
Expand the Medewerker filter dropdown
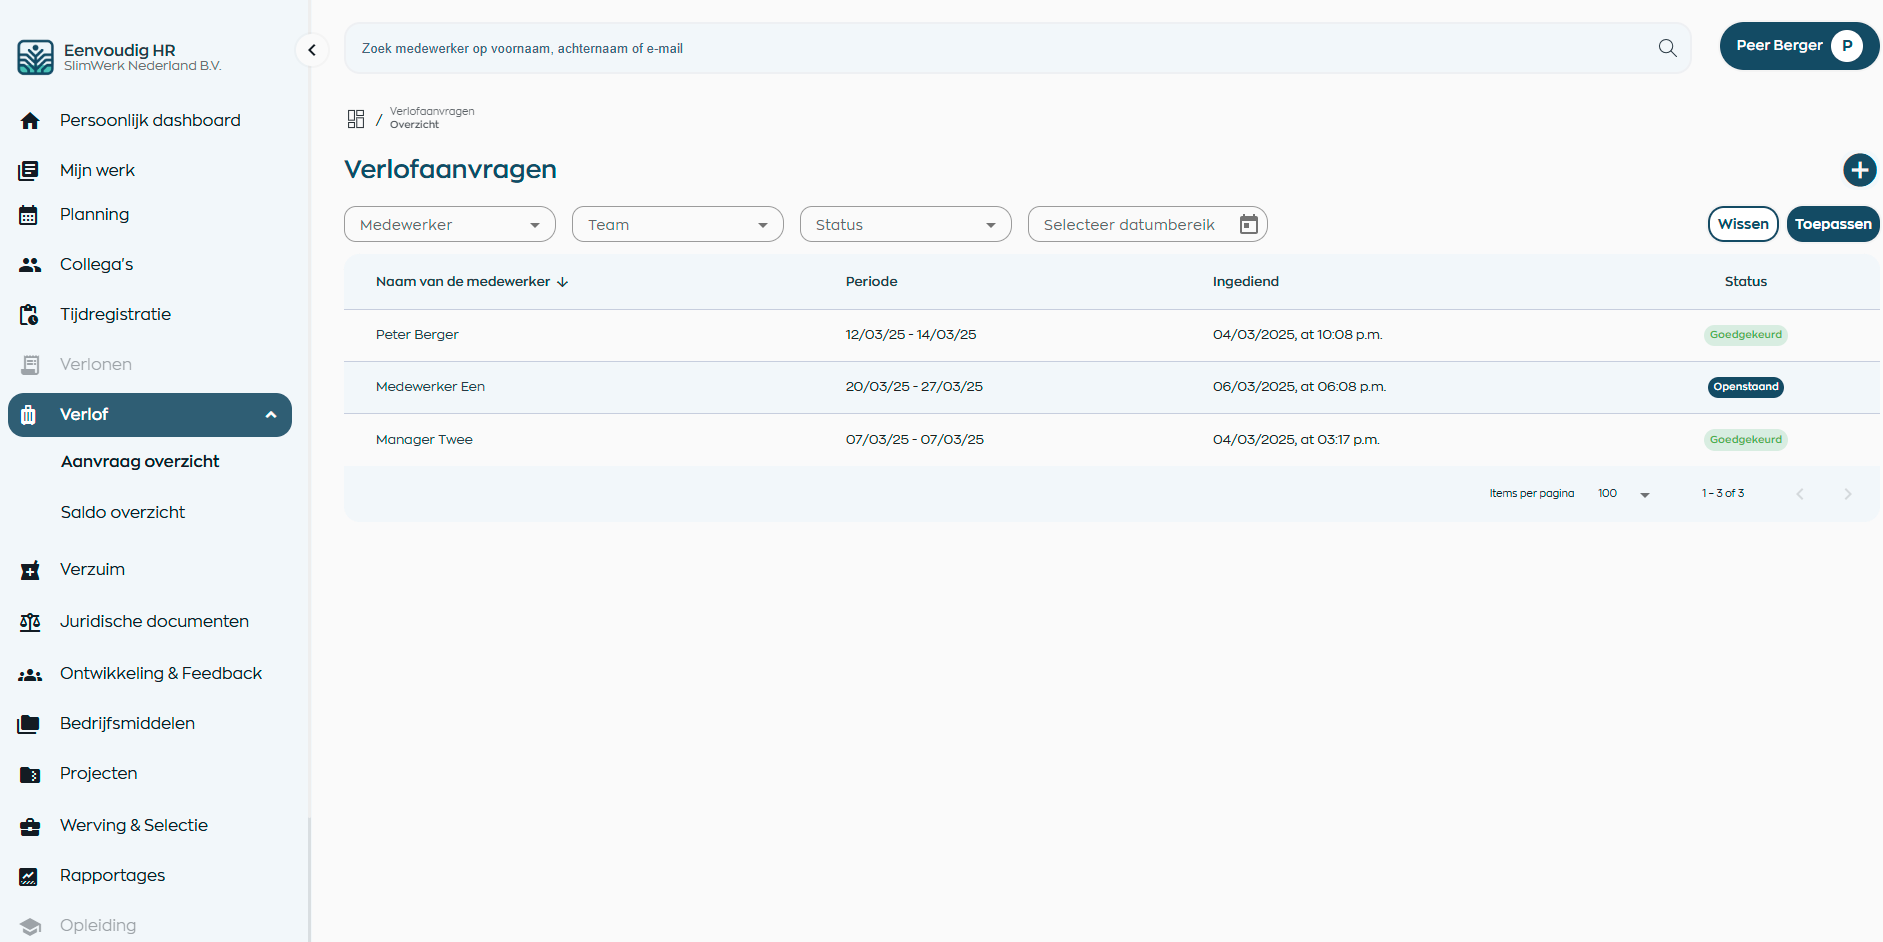(x=449, y=225)
